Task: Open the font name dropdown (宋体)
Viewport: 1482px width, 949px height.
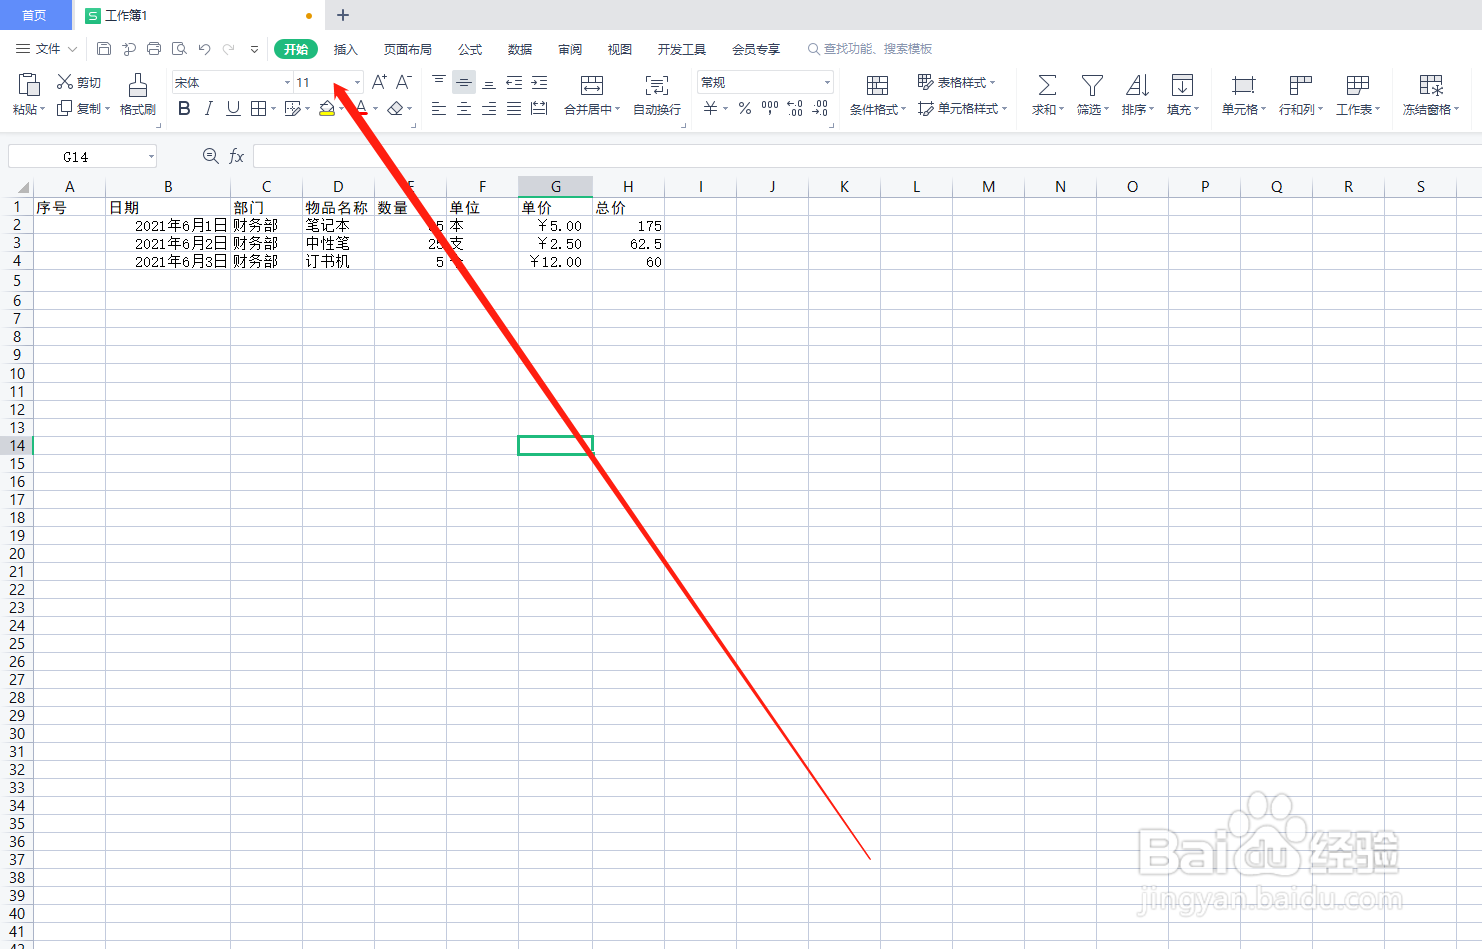Action: (x=287, y=82)
